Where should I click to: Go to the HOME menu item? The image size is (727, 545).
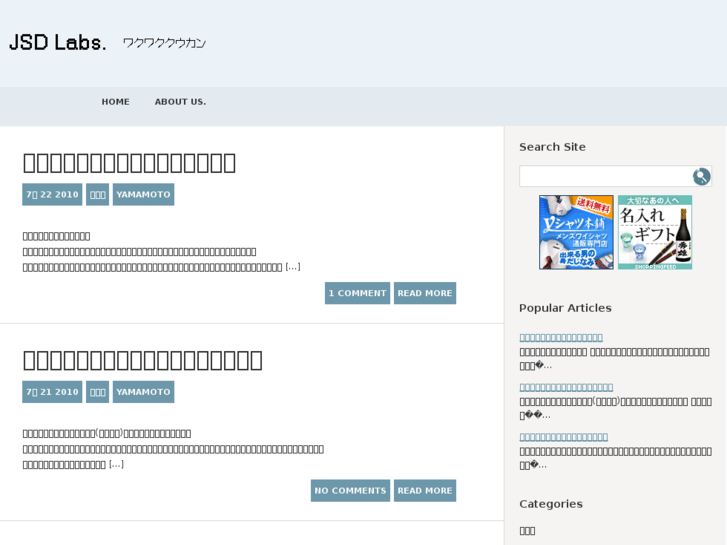point(115,102)
